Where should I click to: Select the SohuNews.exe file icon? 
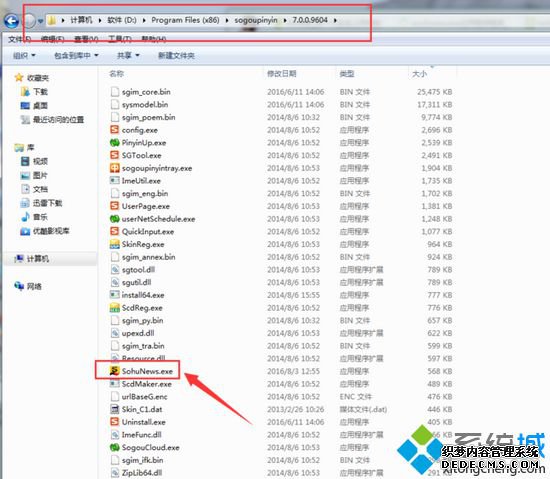(114, 371)
